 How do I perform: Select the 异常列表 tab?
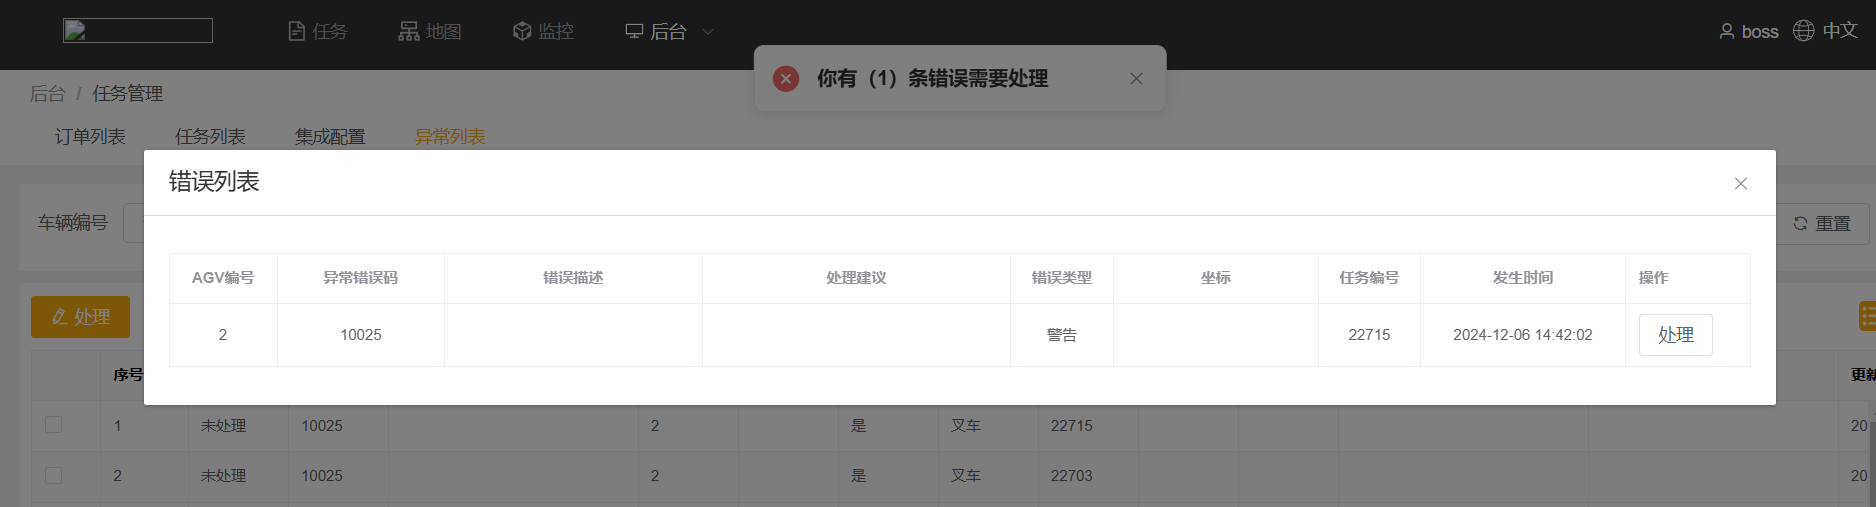450,137
